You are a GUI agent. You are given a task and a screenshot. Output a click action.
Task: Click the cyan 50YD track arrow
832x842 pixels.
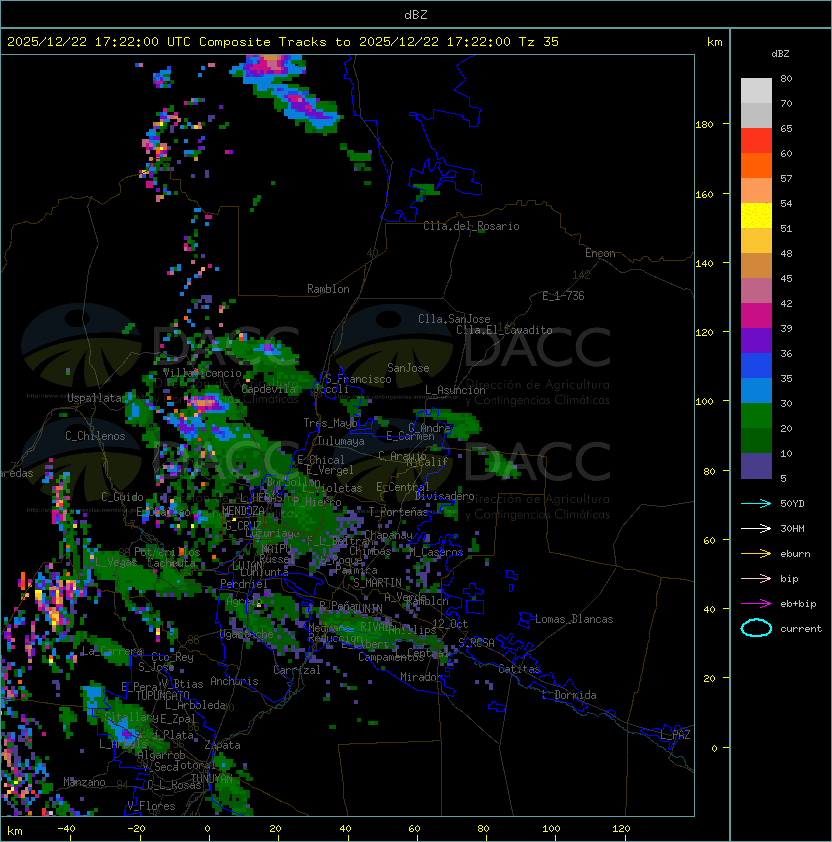coord(756,504)
